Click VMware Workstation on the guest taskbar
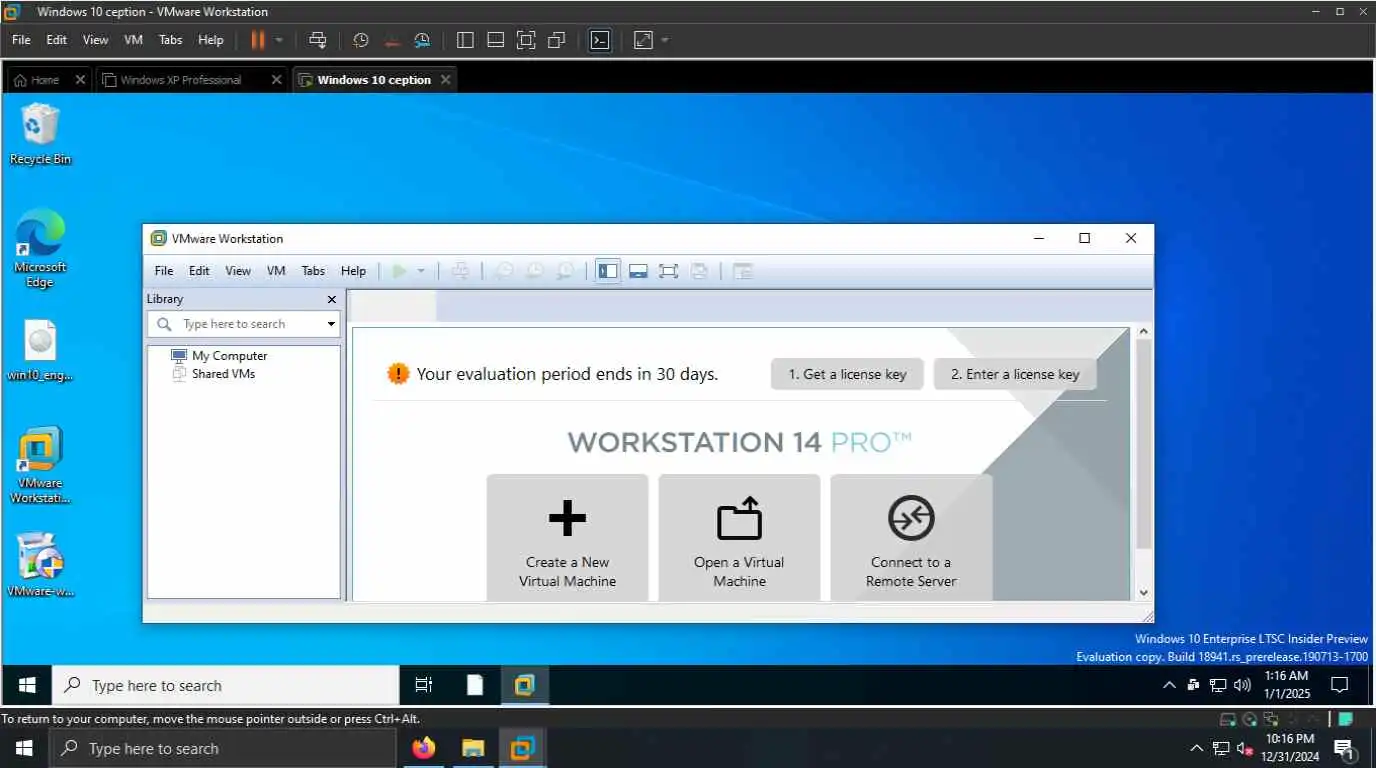Viewport: 1376px width, 768px height. [525, 685]
